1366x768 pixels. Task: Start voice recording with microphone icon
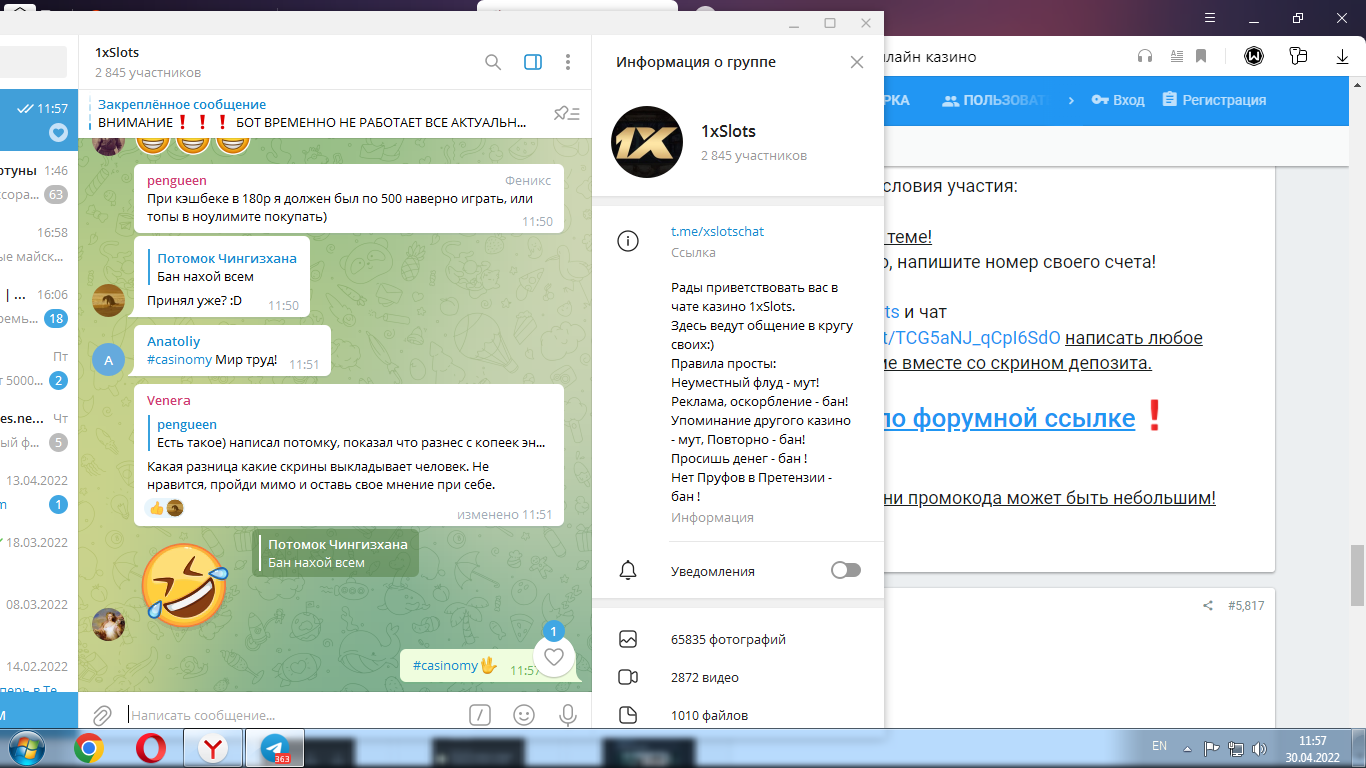[x=568, y=715]
